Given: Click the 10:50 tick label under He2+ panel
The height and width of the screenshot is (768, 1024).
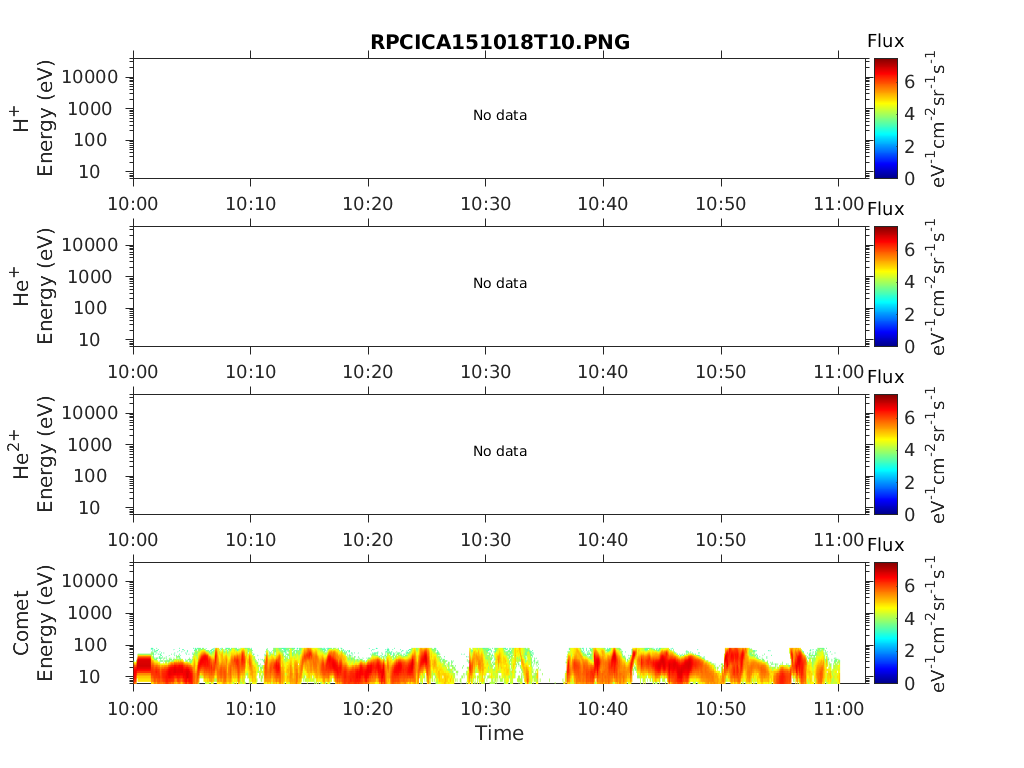Looking at the screenshot, I should point(720,539).
